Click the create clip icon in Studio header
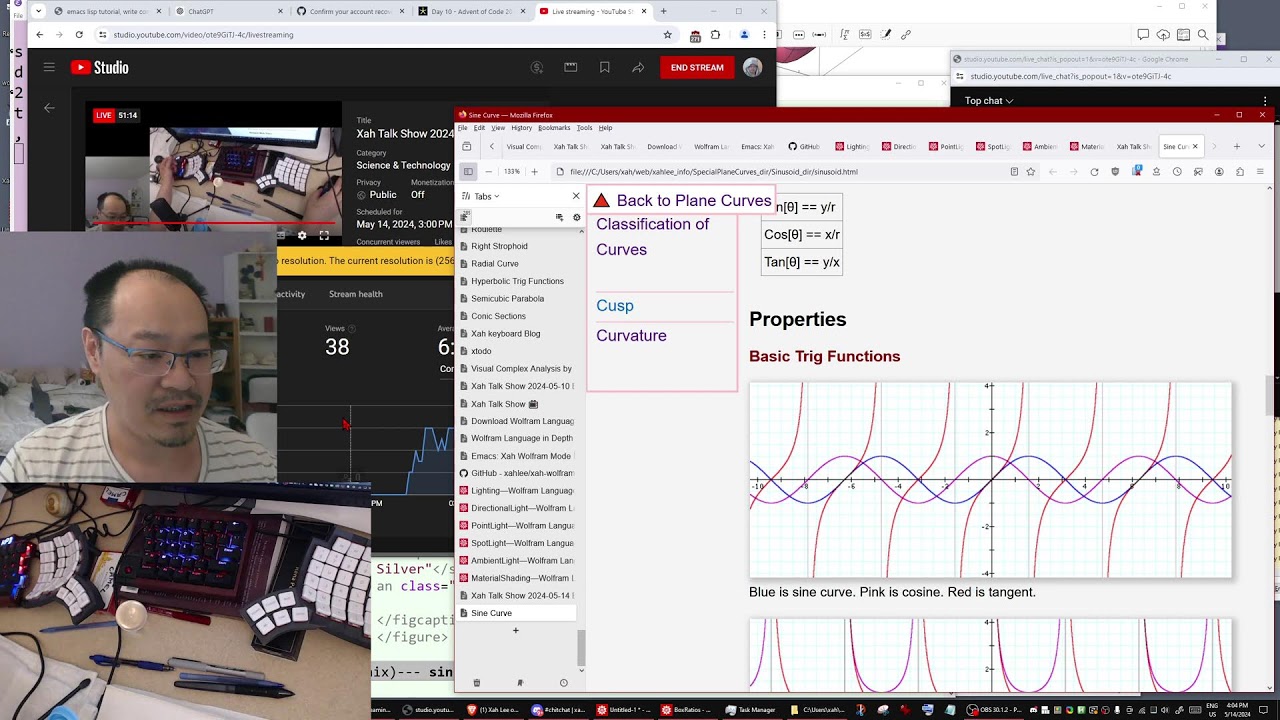 [x=571, y=67]
